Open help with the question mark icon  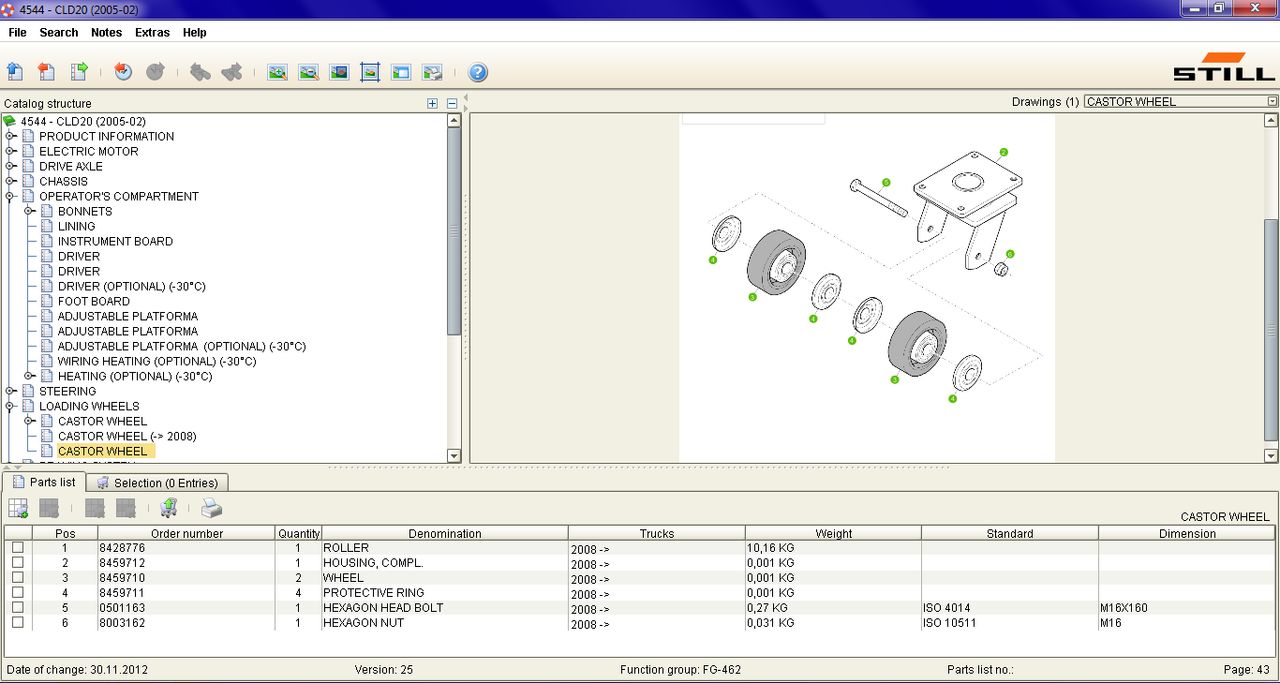478,72
